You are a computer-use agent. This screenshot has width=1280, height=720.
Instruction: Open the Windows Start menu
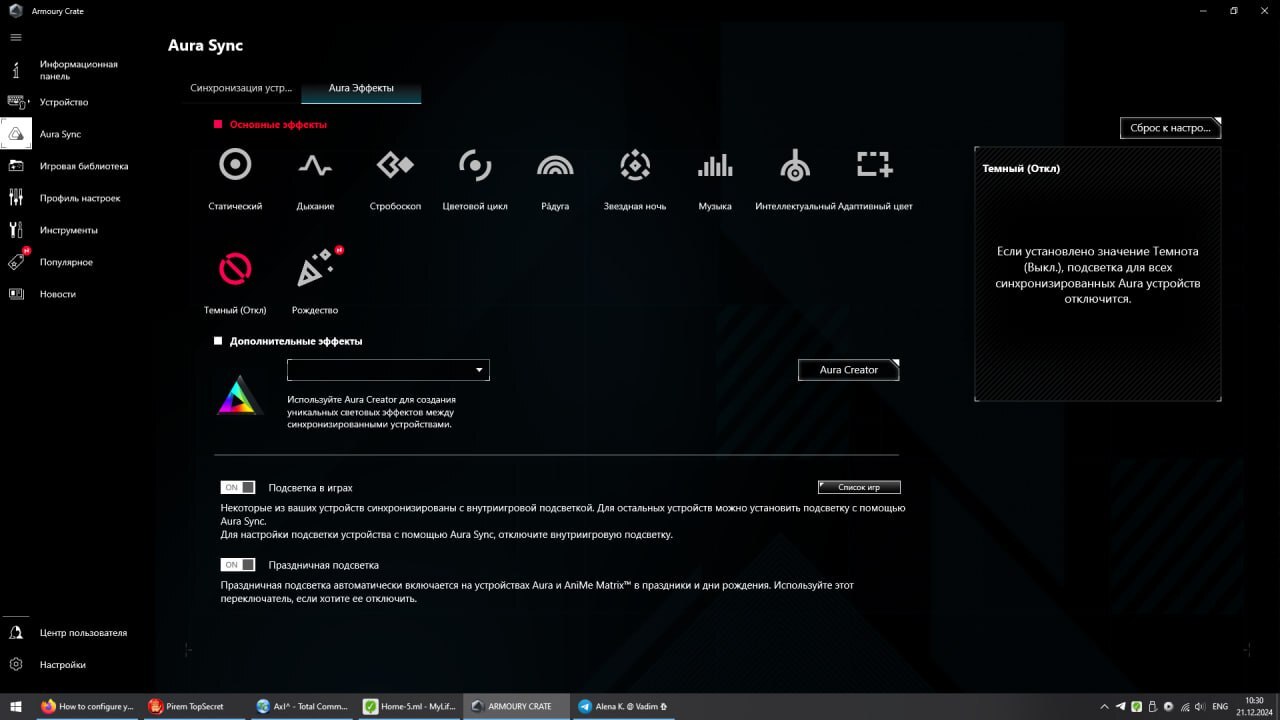[15, 706]
